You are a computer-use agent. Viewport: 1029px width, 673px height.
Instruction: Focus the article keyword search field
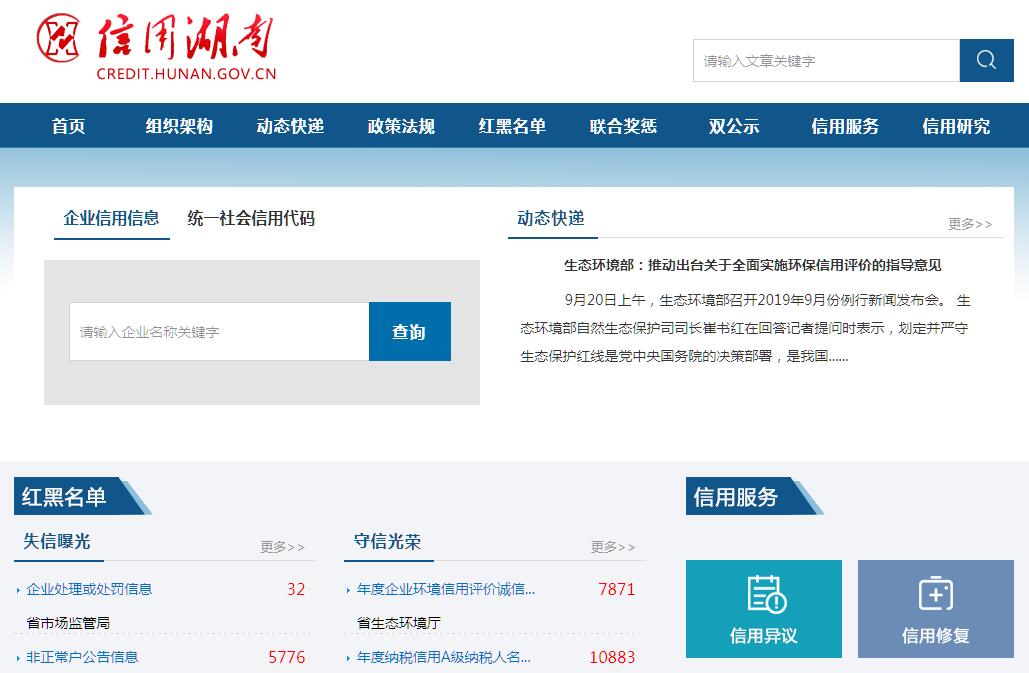click(826, 61)
